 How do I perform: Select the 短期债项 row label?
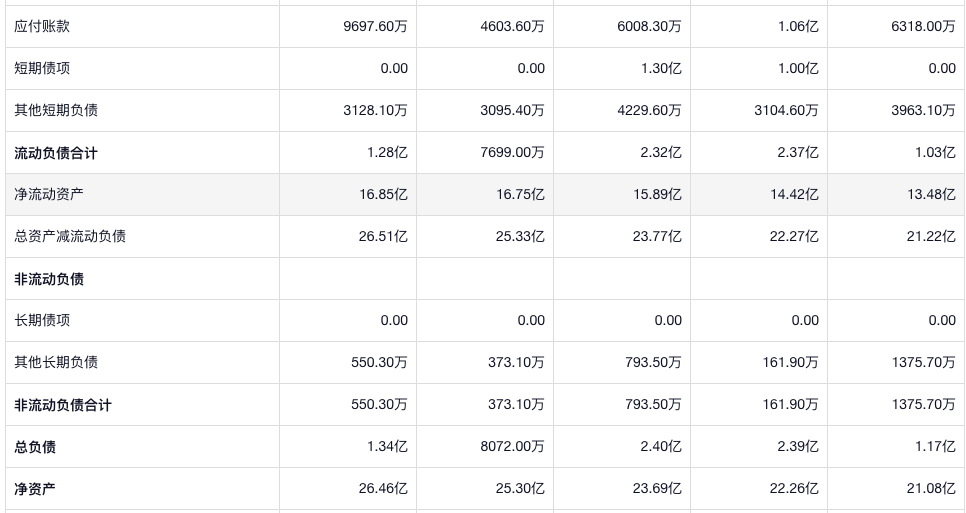[42, 68]
